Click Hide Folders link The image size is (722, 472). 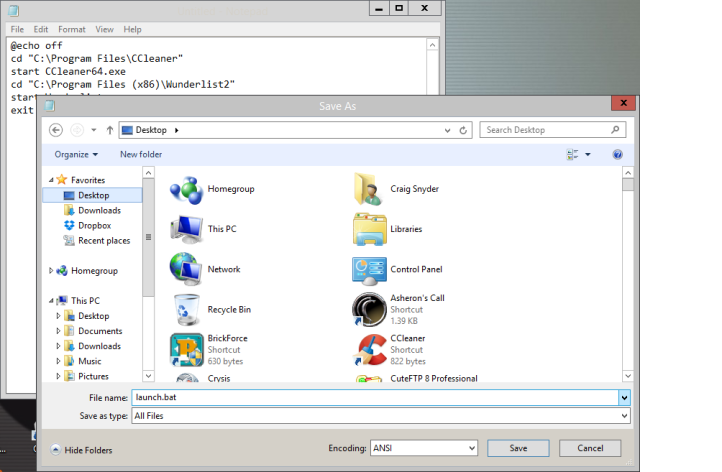pyautogui.click(x=88, y=450)
